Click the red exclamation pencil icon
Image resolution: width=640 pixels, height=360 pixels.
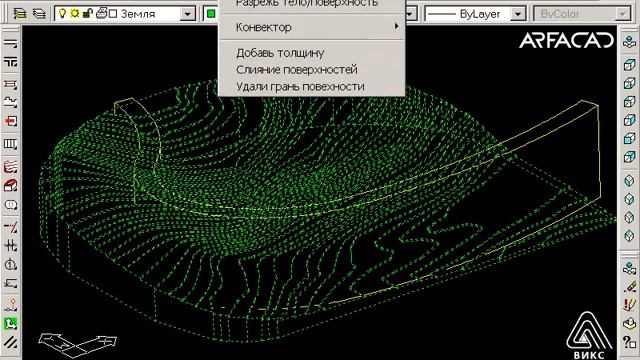[x=629, y=305]
